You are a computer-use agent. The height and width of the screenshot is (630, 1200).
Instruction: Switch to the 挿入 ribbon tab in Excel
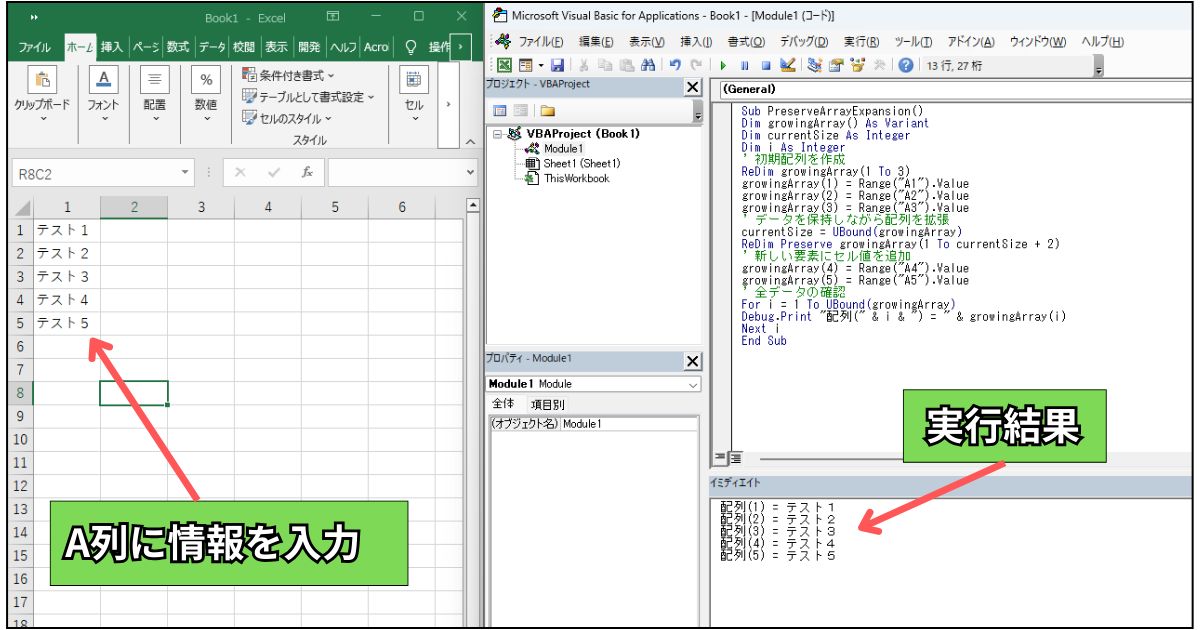pos(112,47)
